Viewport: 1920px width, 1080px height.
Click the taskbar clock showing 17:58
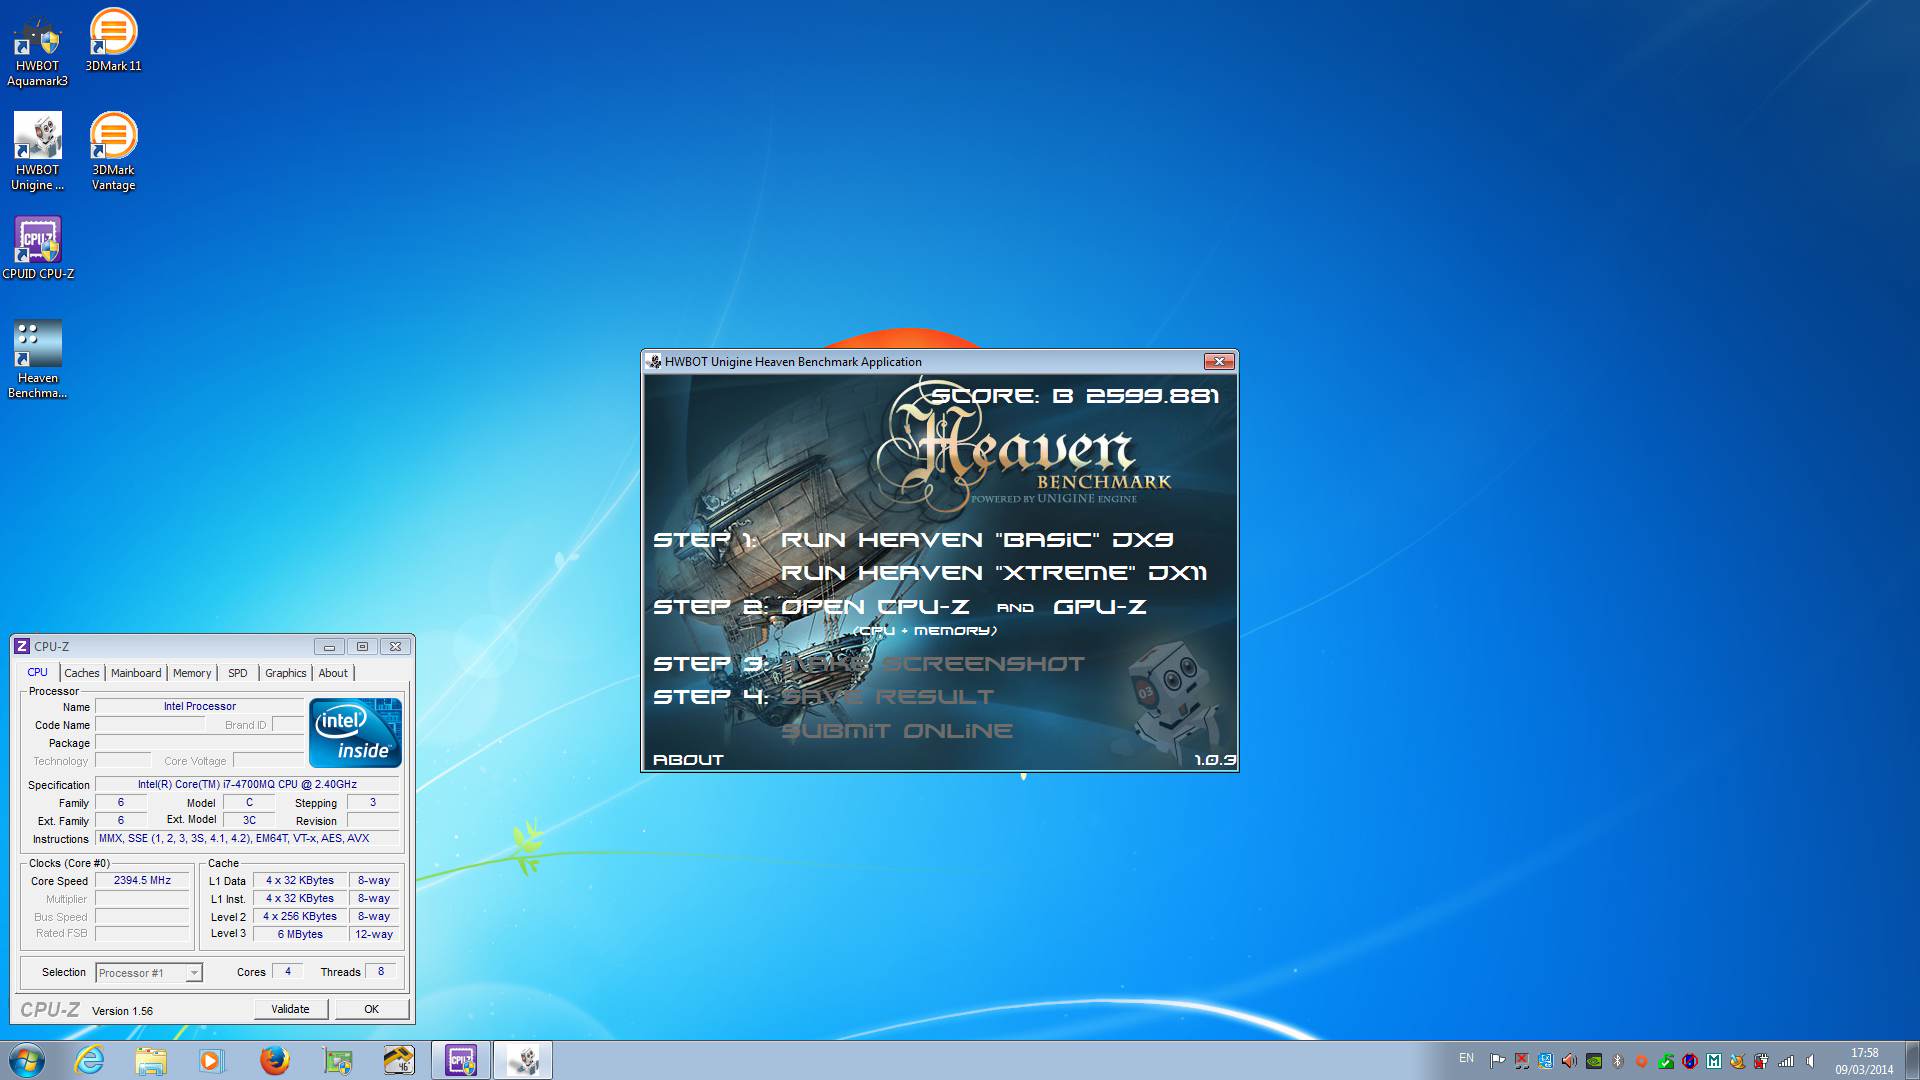pyautogui.click(x=1864, y=1061)
